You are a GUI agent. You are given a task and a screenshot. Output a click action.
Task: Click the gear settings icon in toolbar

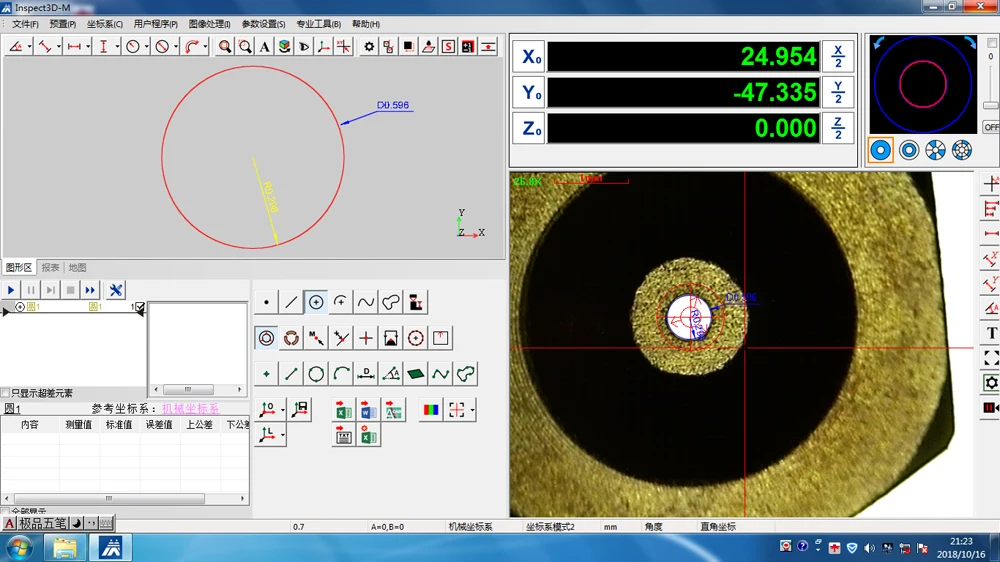click(x=369, y=47)
